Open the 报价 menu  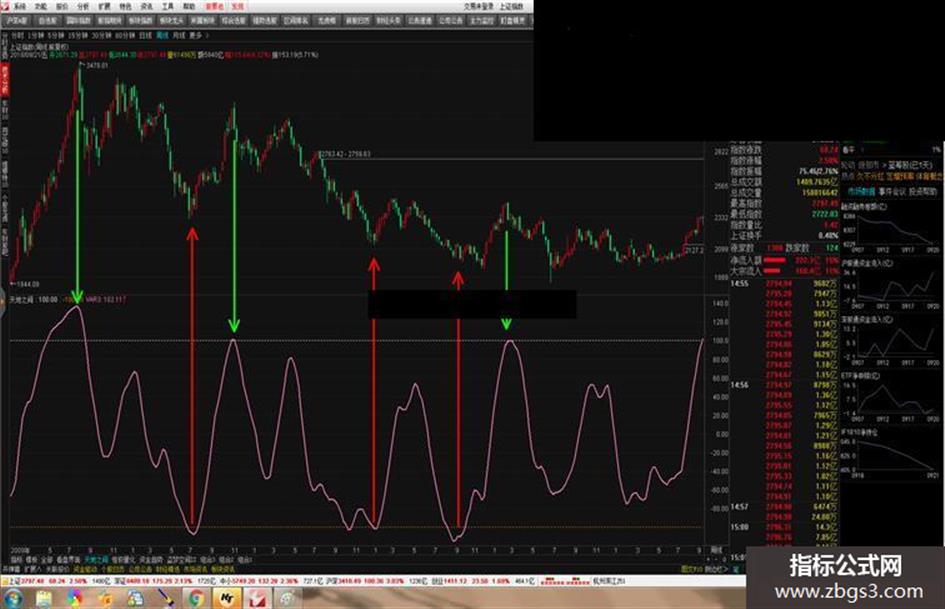pyautogui.click(x=62, y=7)
